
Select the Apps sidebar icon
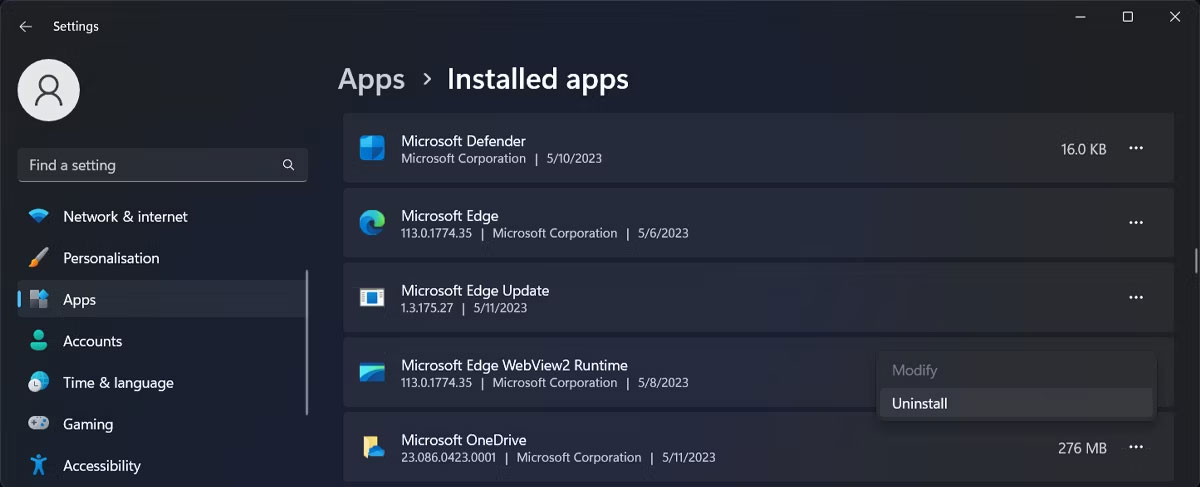click(x=39, y=300)
